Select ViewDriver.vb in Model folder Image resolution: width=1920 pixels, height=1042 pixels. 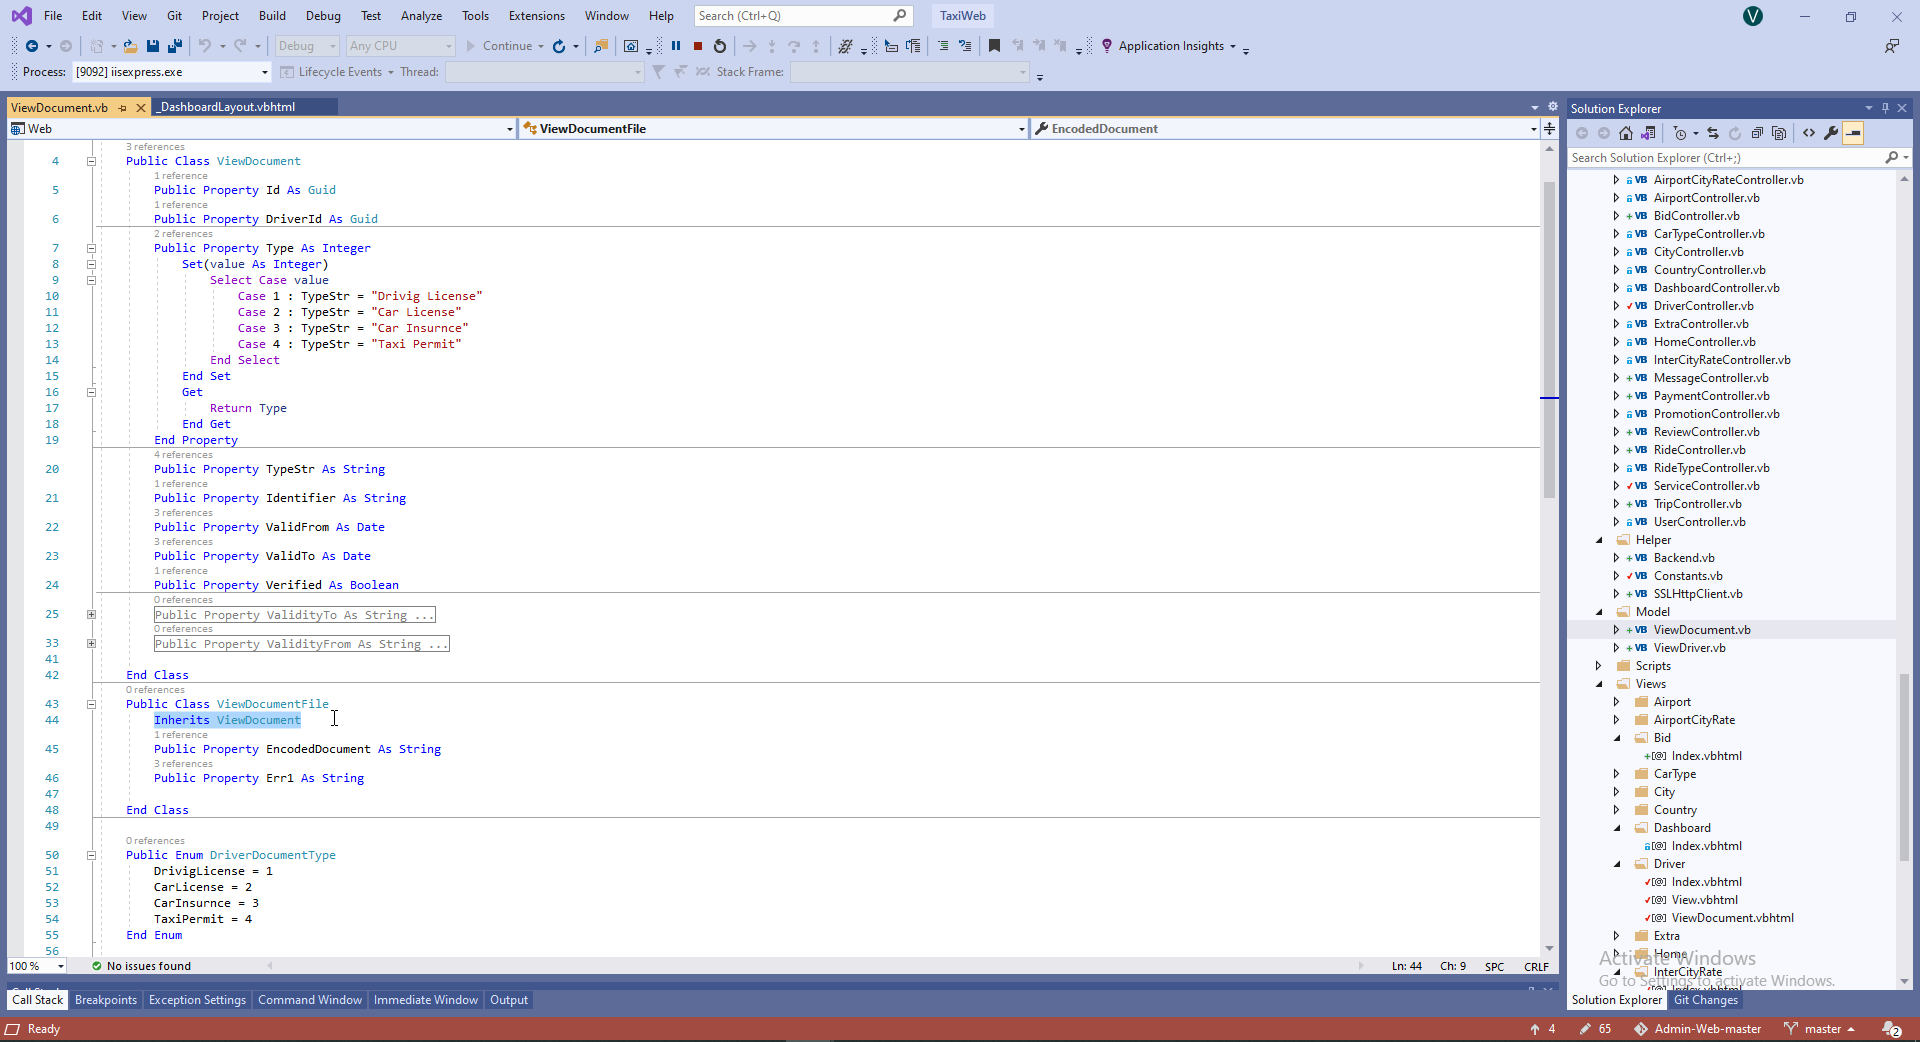1689,648
